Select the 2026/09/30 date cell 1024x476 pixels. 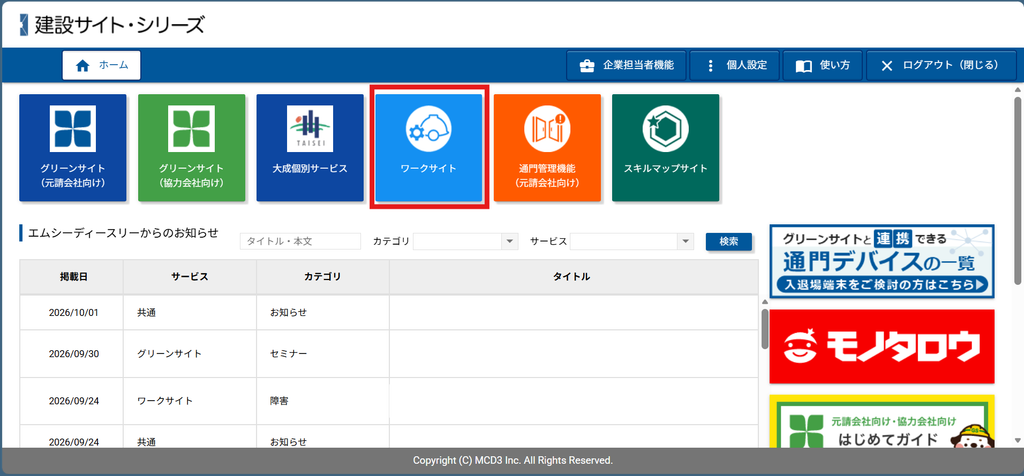[73, 354]
